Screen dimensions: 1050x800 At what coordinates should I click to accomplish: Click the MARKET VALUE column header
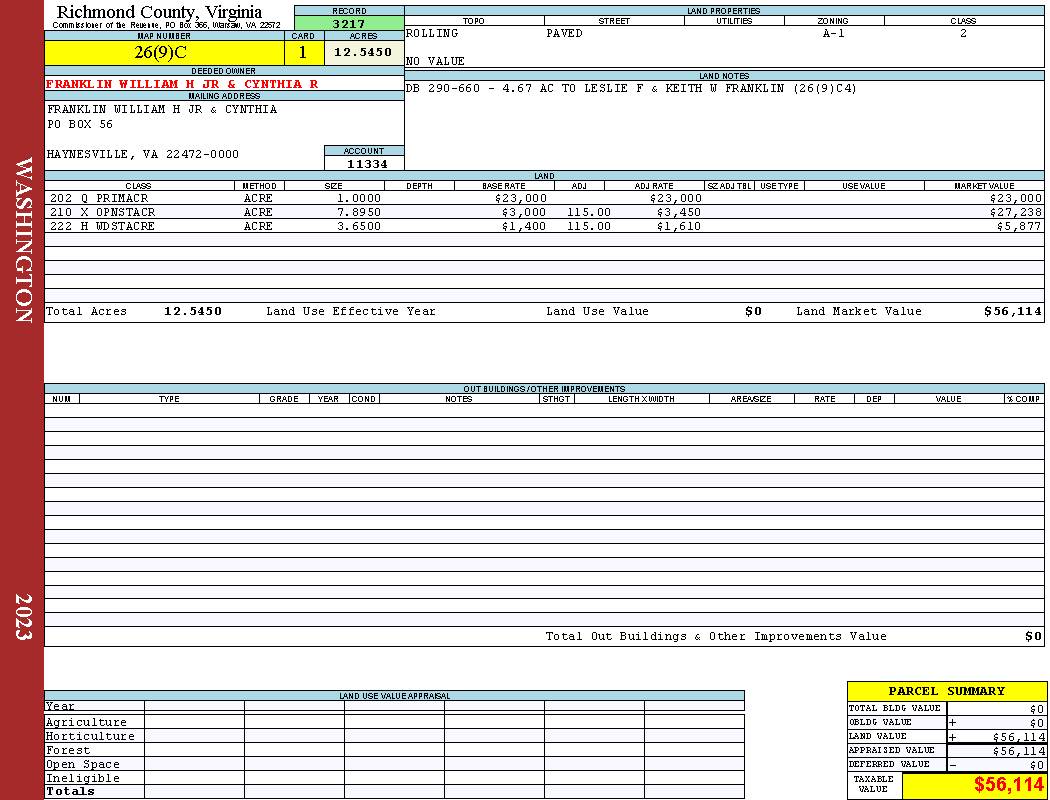pyautogui.click(x=984, y=185)
